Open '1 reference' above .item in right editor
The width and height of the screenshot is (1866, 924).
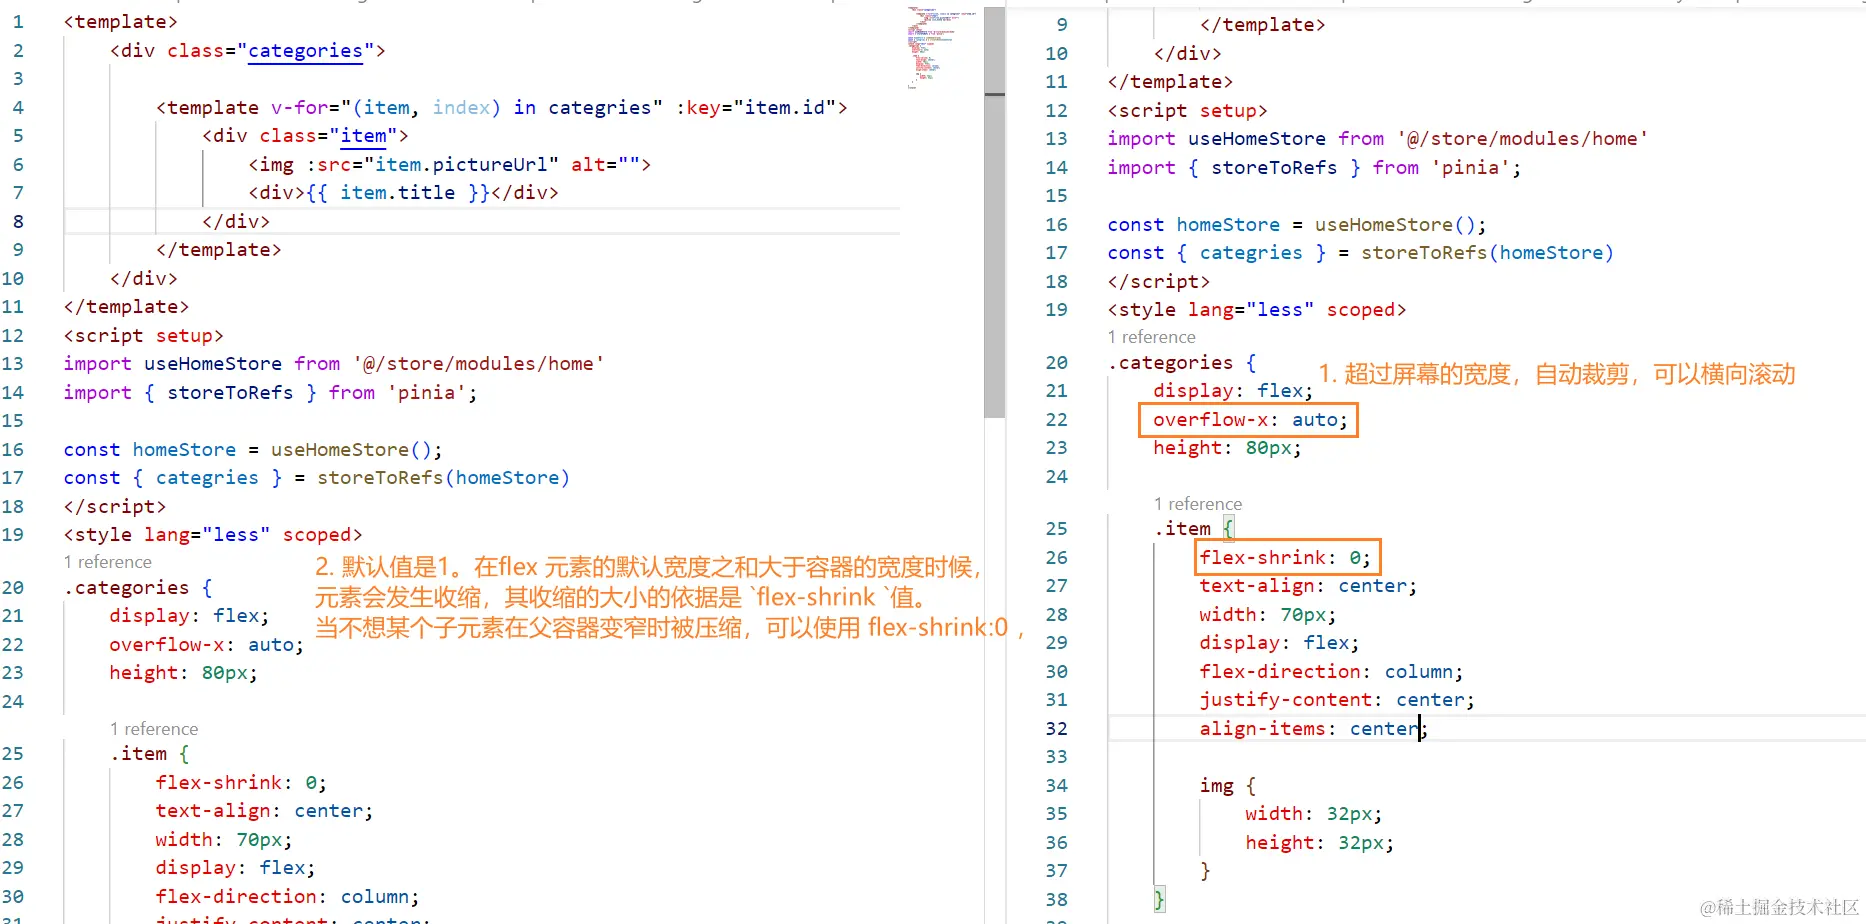pos(1198,504)
